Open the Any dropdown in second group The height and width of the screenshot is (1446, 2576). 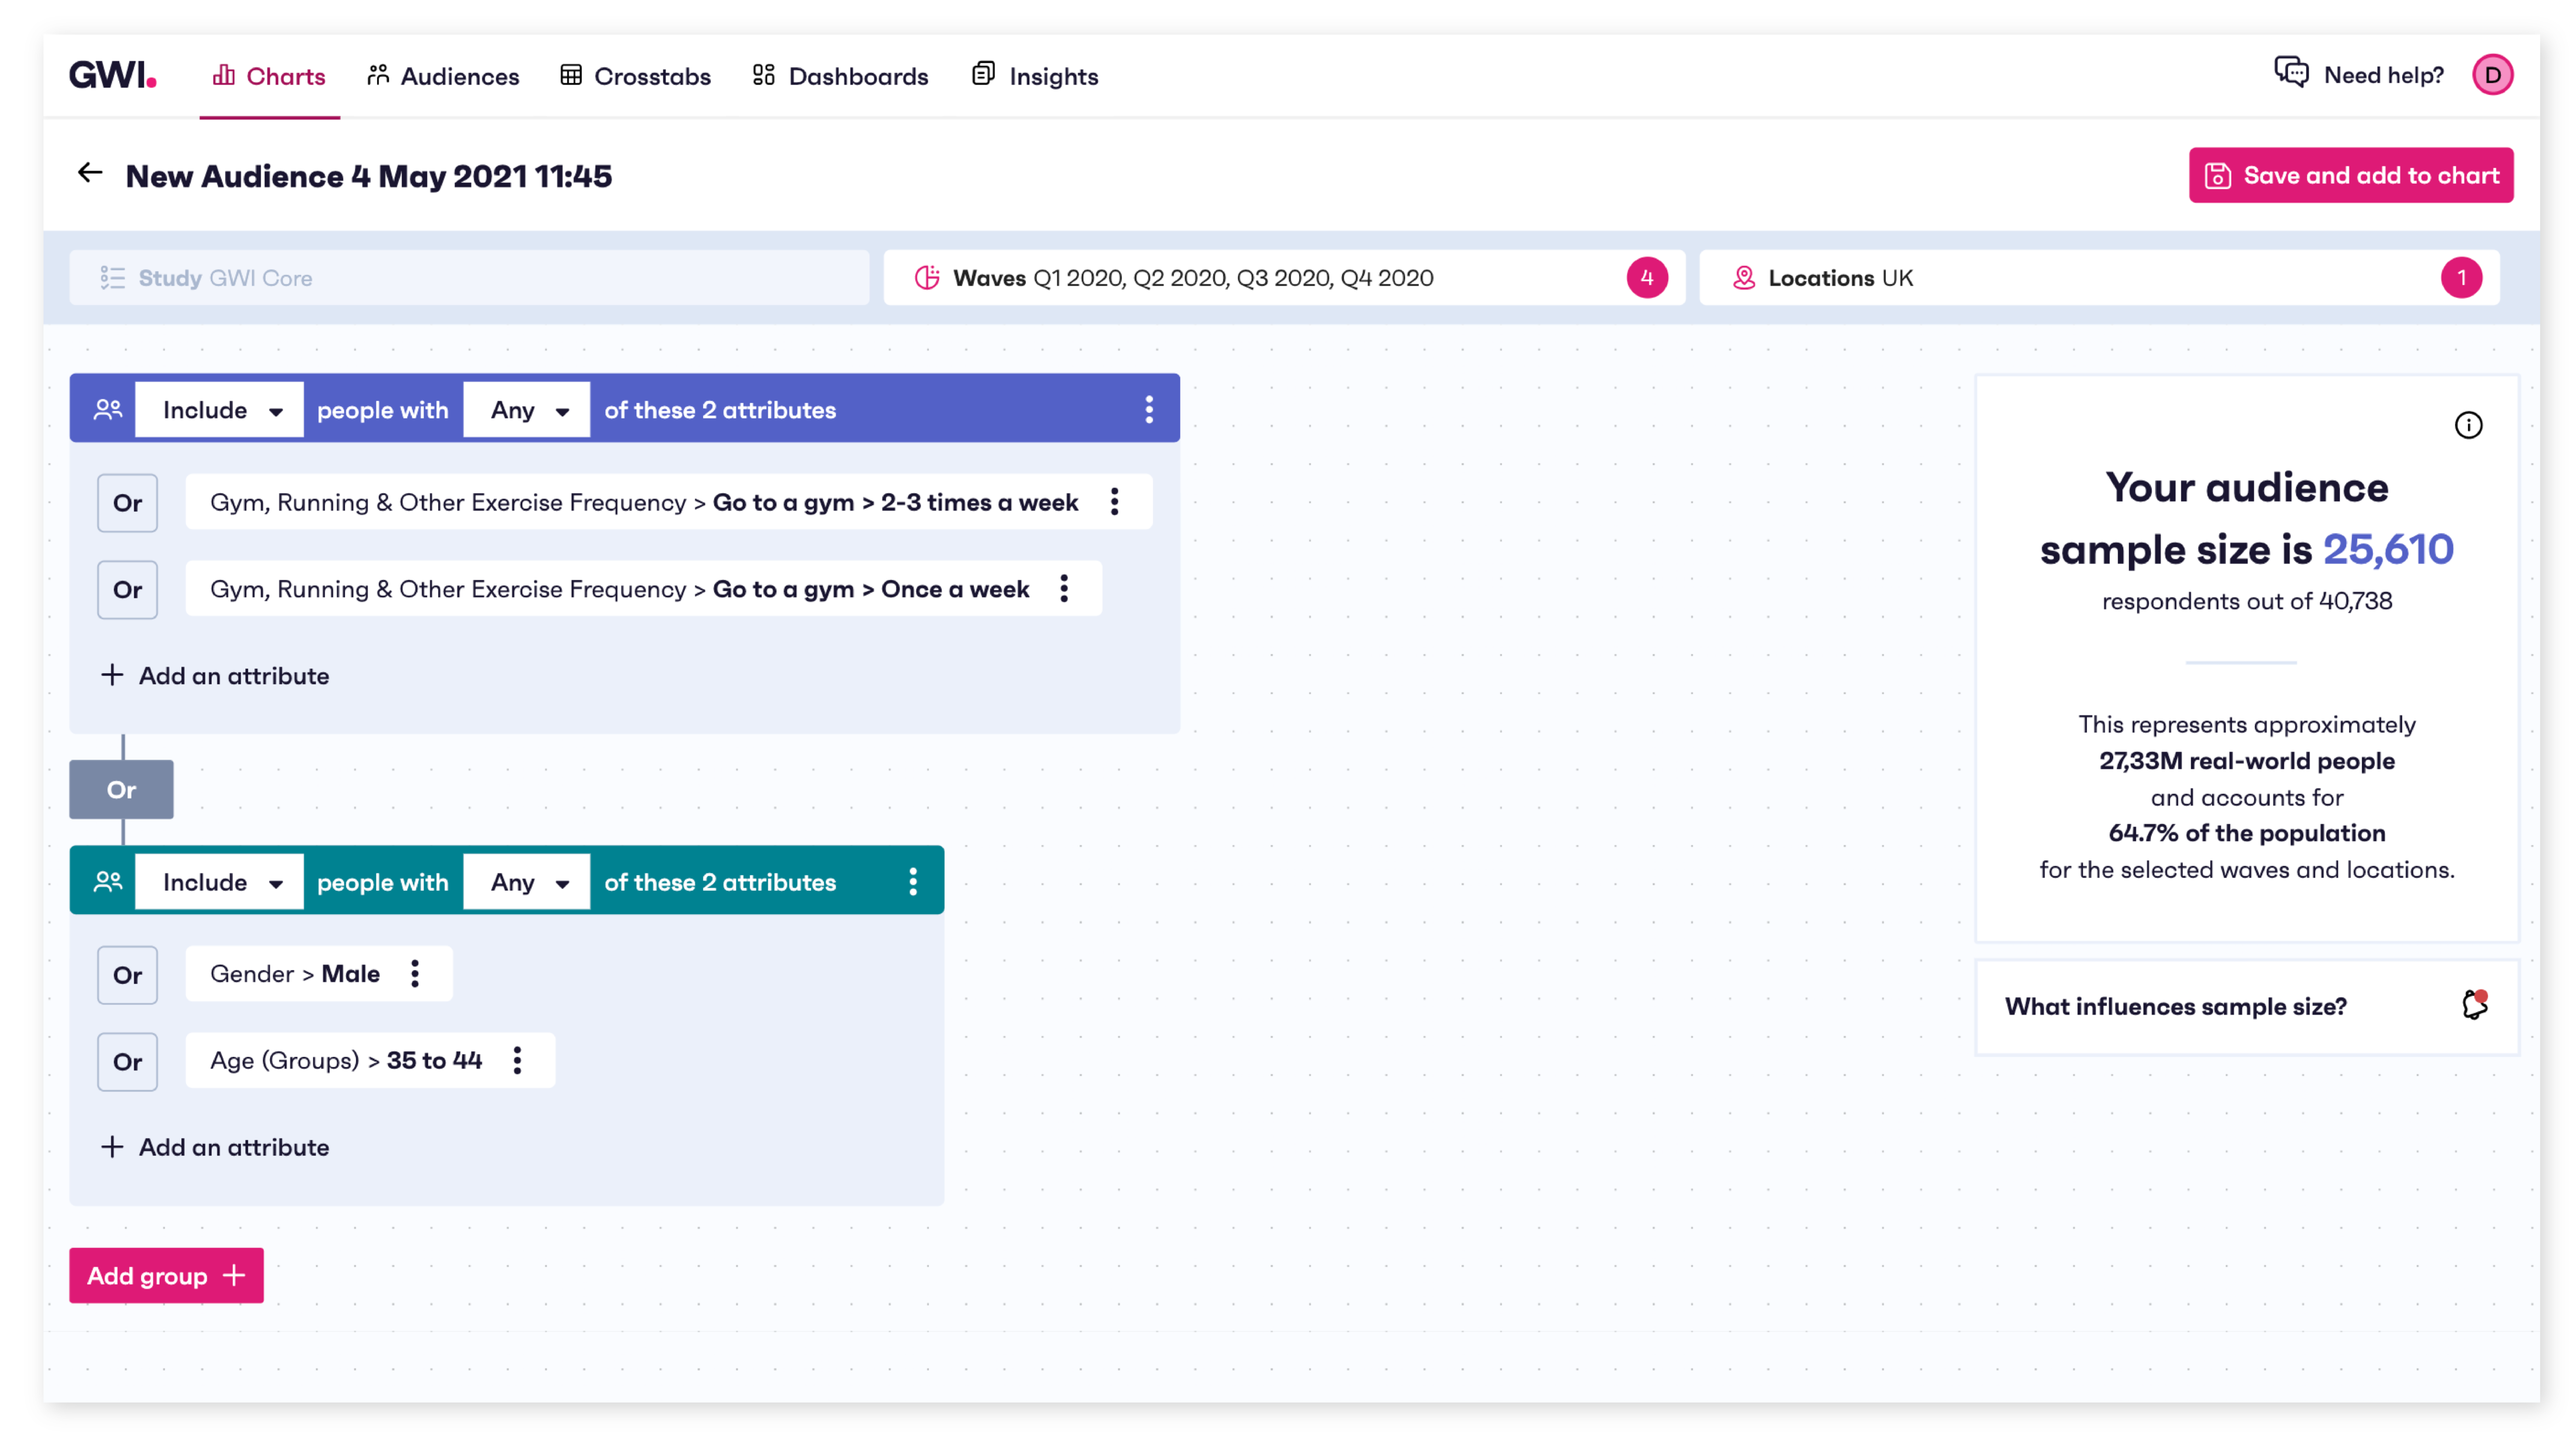tap(527, 882)
